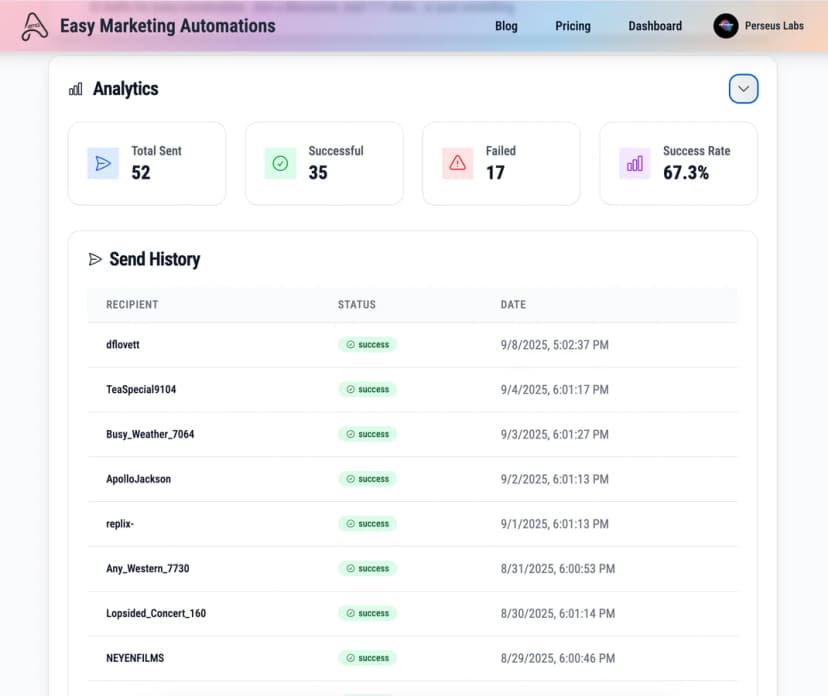Select recipient Busy_Weather_7064

[x=150, y=434]
